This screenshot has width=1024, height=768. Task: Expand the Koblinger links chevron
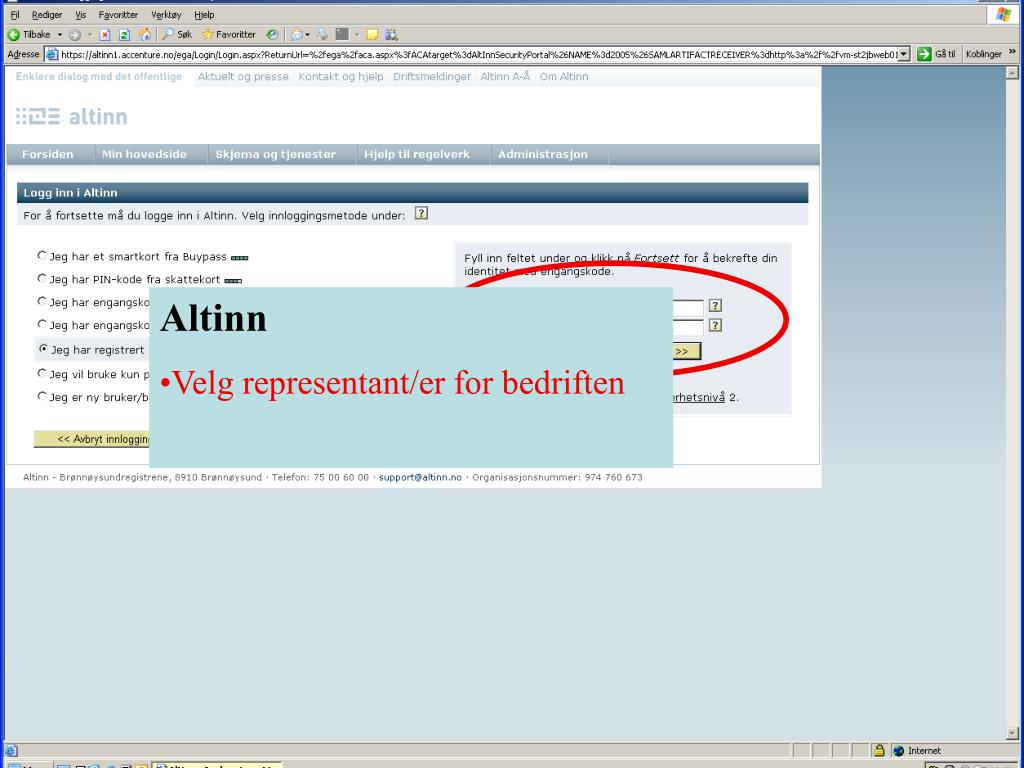(x=1013, y=52)
